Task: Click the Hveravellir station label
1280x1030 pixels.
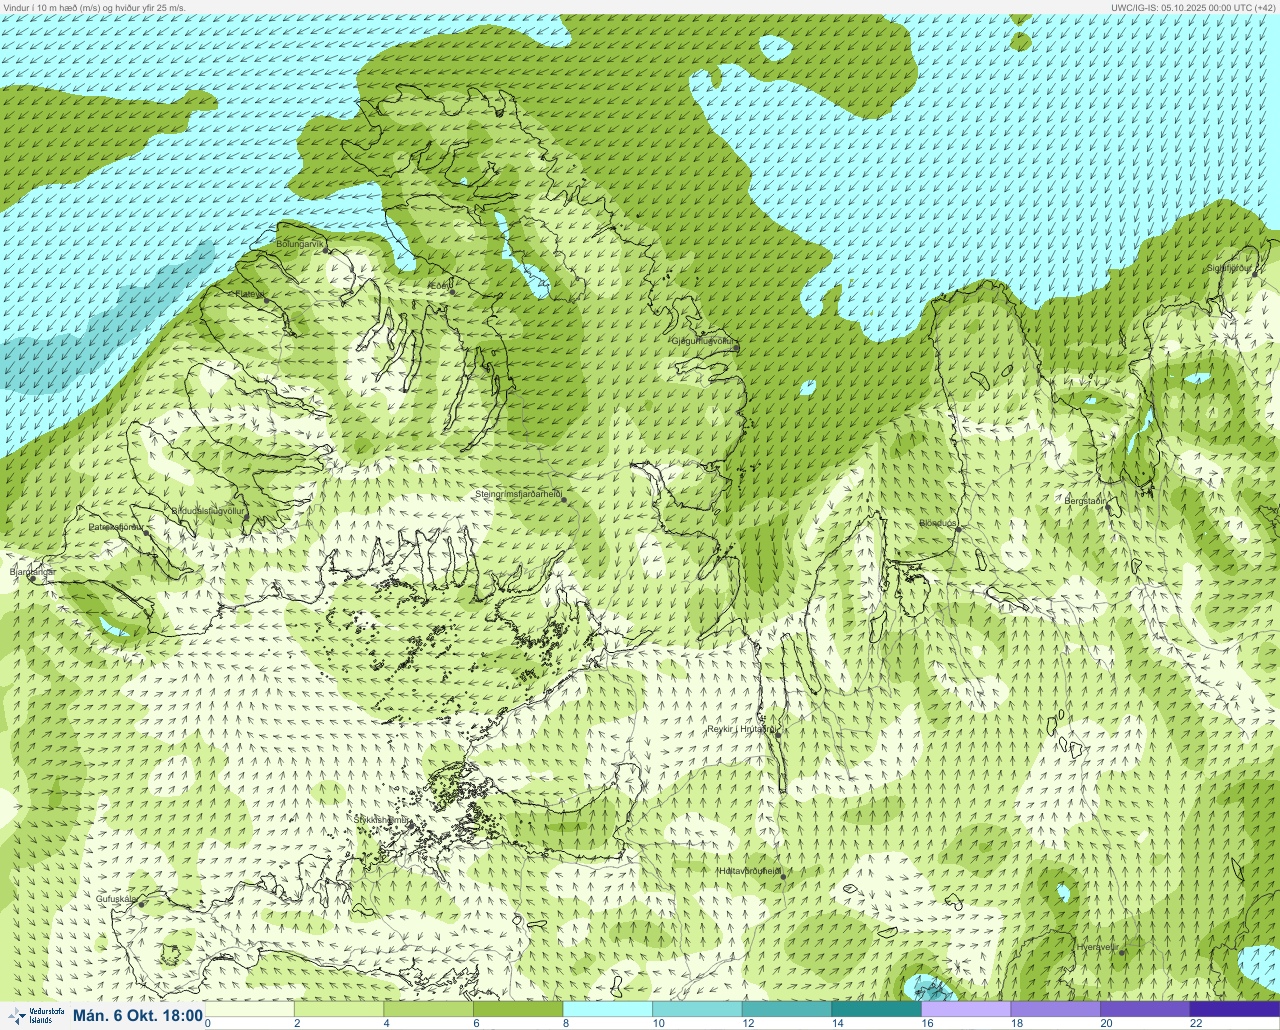Action: [x=1097, y=946]
